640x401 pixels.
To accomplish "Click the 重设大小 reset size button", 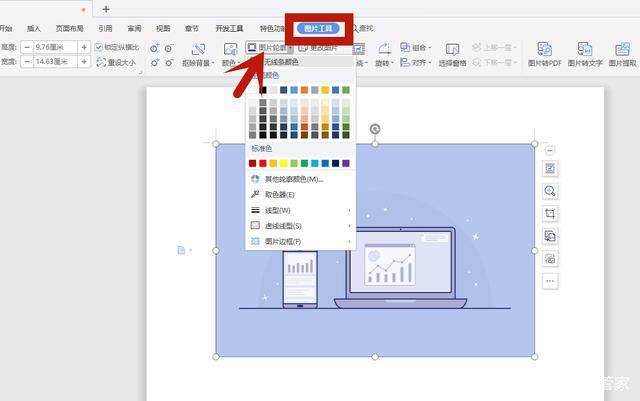I will point(116,62).
